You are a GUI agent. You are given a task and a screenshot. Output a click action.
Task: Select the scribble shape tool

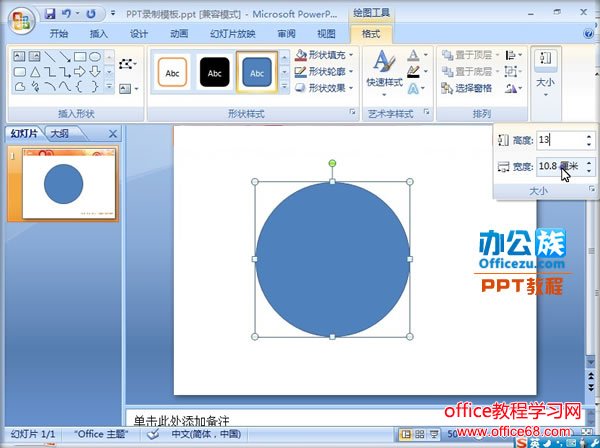tap(35, 87)
